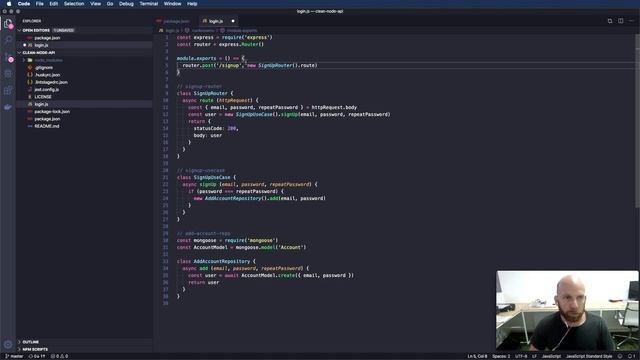
Task: Open the notifications bell in the status bar
Action: click(x=631, y=356)
